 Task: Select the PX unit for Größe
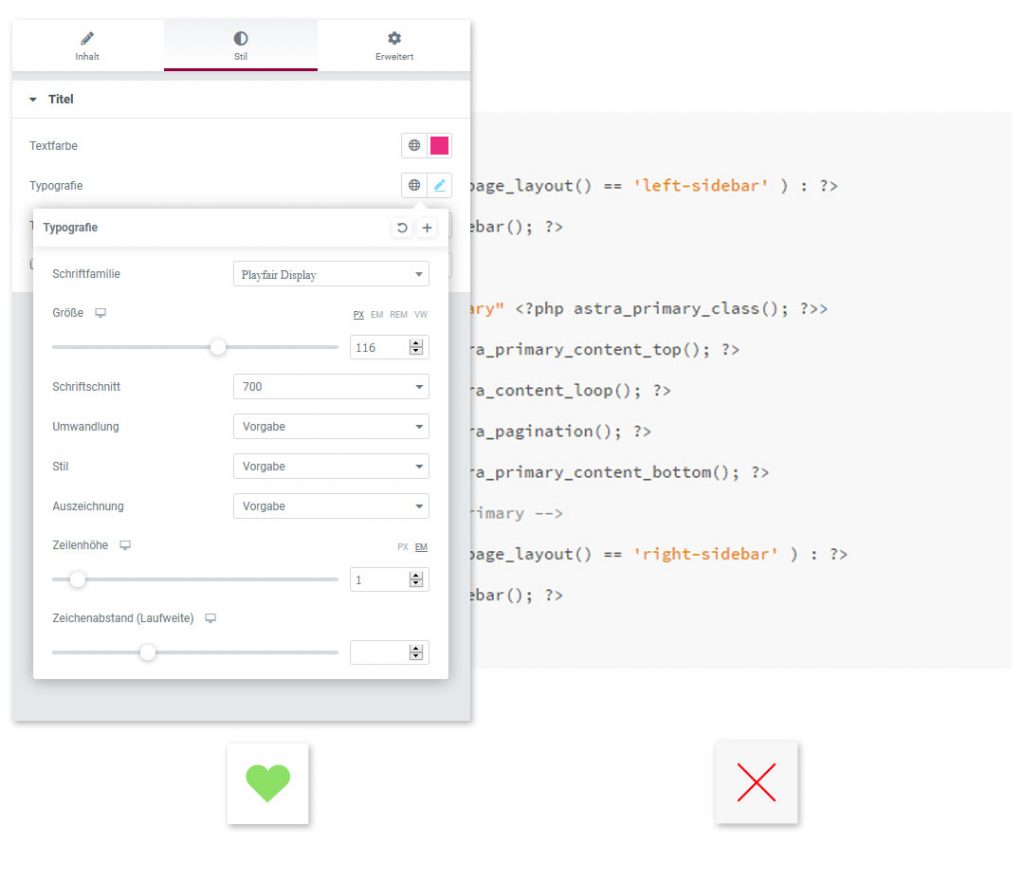(358, 314)
